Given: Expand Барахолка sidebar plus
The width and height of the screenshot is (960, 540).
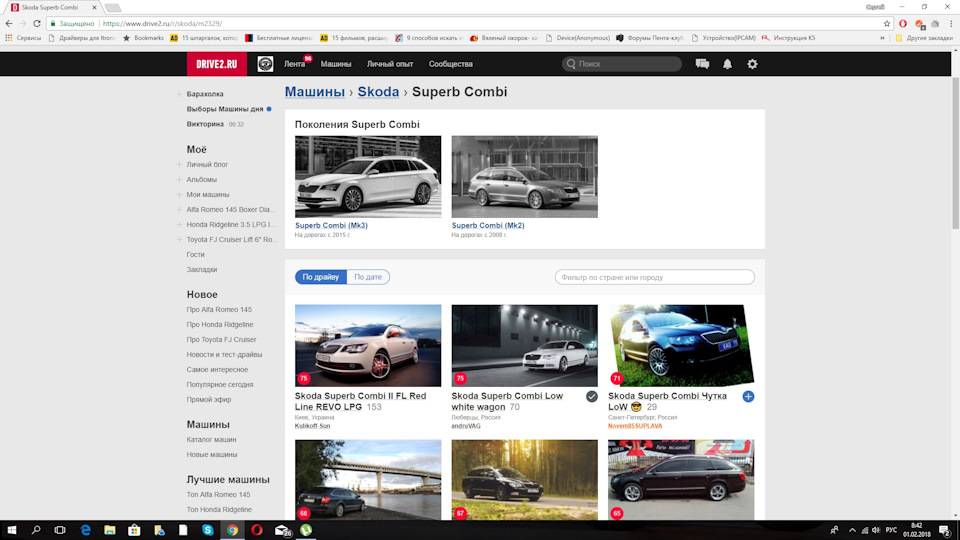Looking at the screenshot, I should [x=179, y=94].
